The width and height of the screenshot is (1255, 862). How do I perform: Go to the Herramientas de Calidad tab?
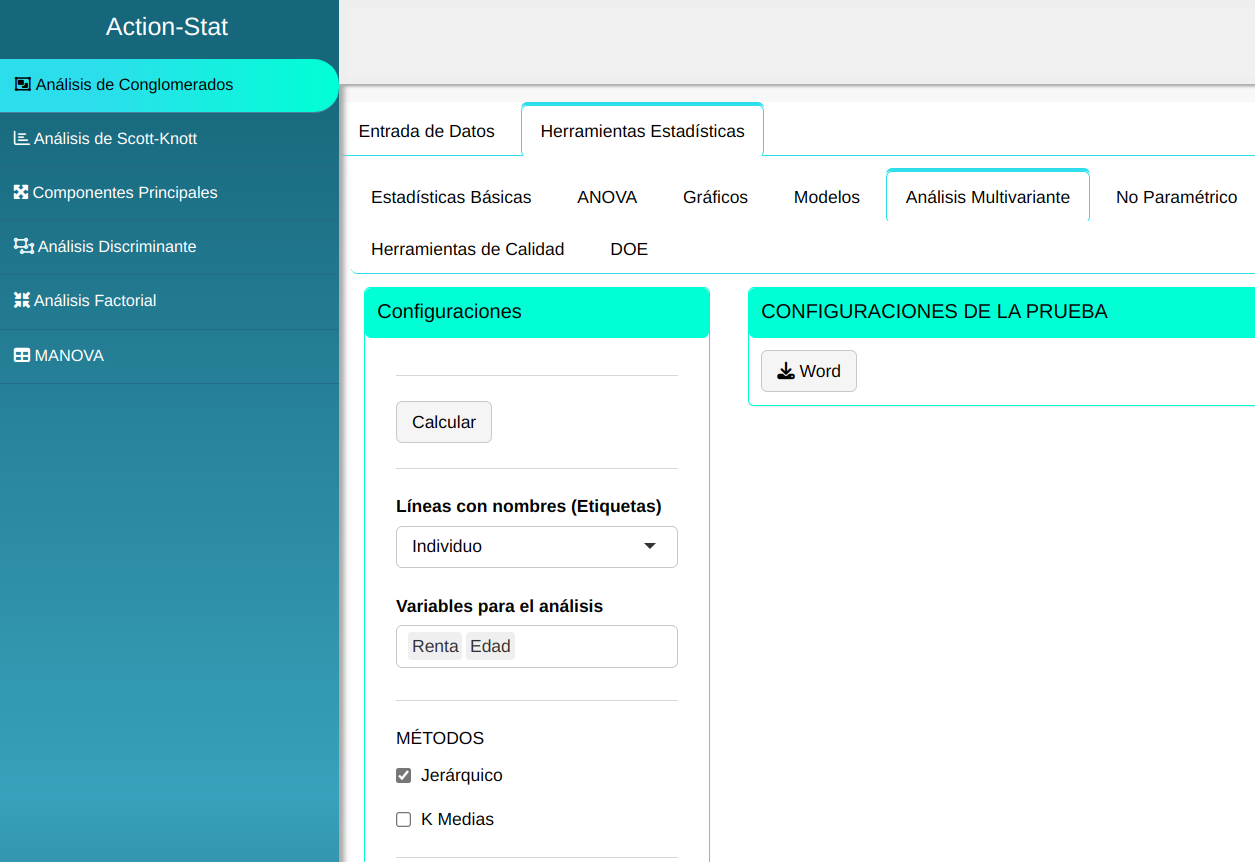tap(467, 249)
